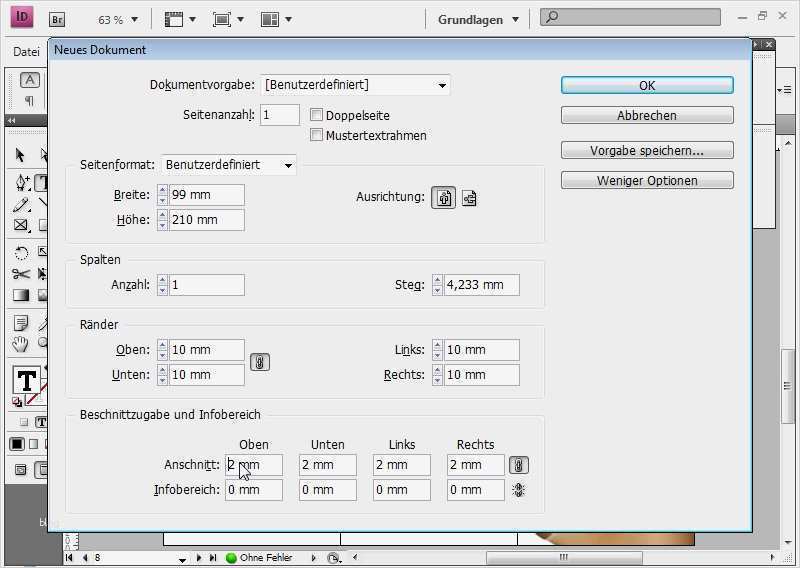Go to last page arrow

[x=213, y=558]
